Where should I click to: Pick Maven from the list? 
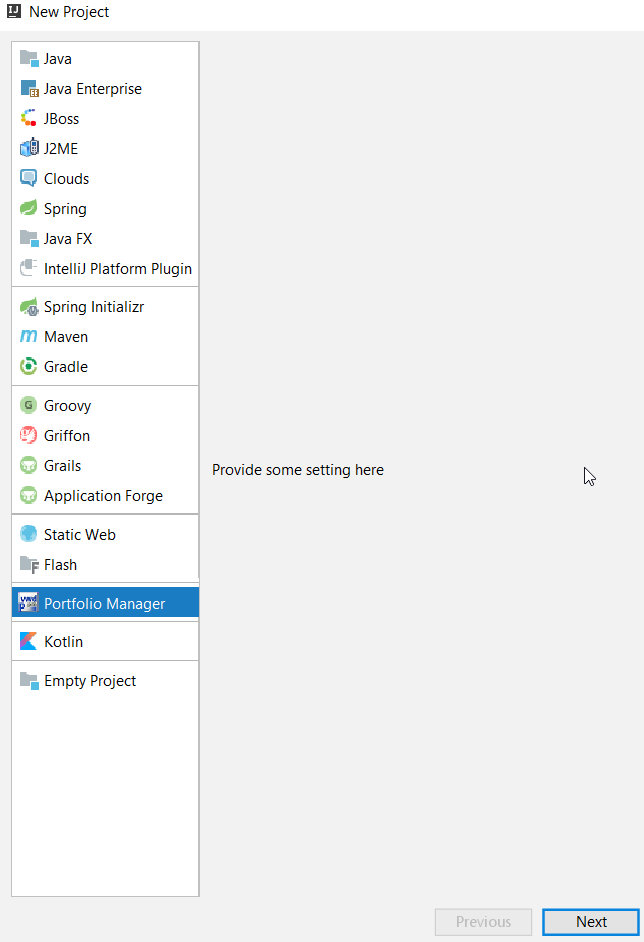point(66,337)
